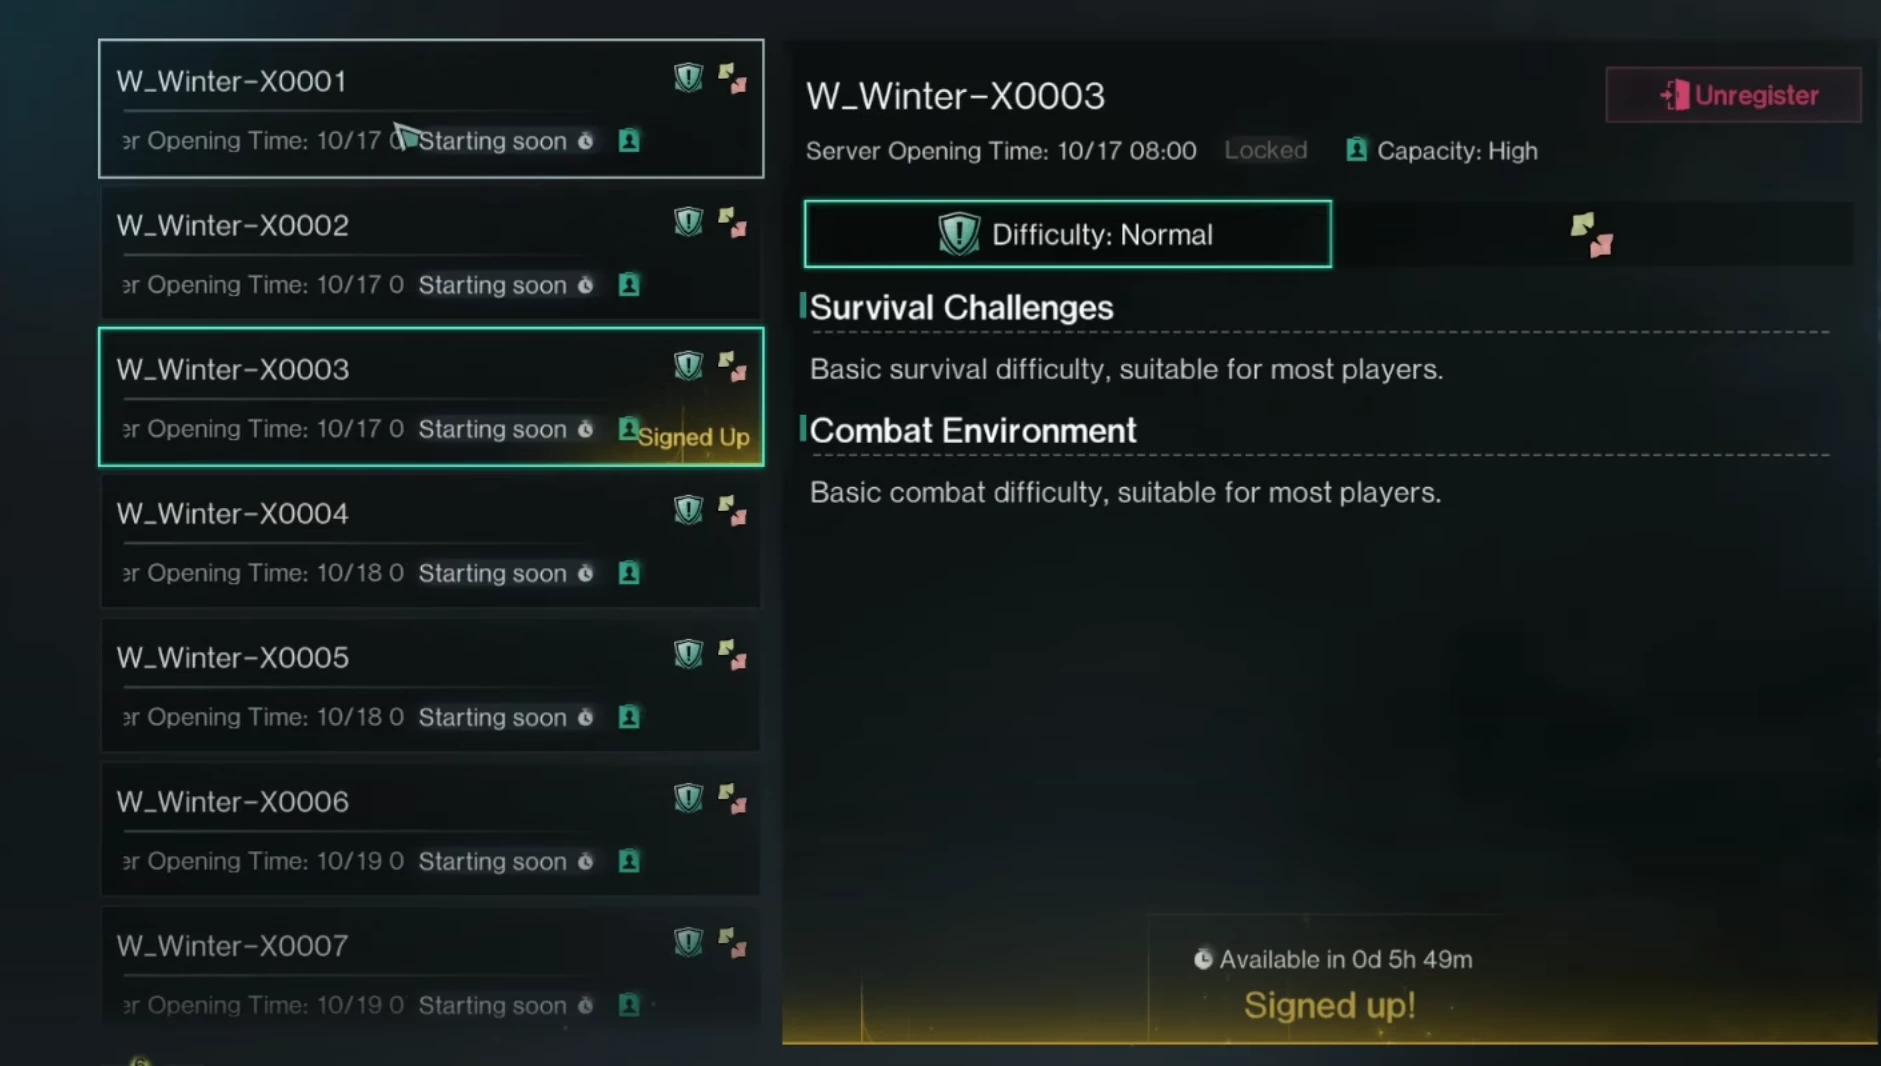Image resolution: width=1881 pixels, height=1066 pixels.
Task: Click the Locked status label
Action: pos(1266,150)
